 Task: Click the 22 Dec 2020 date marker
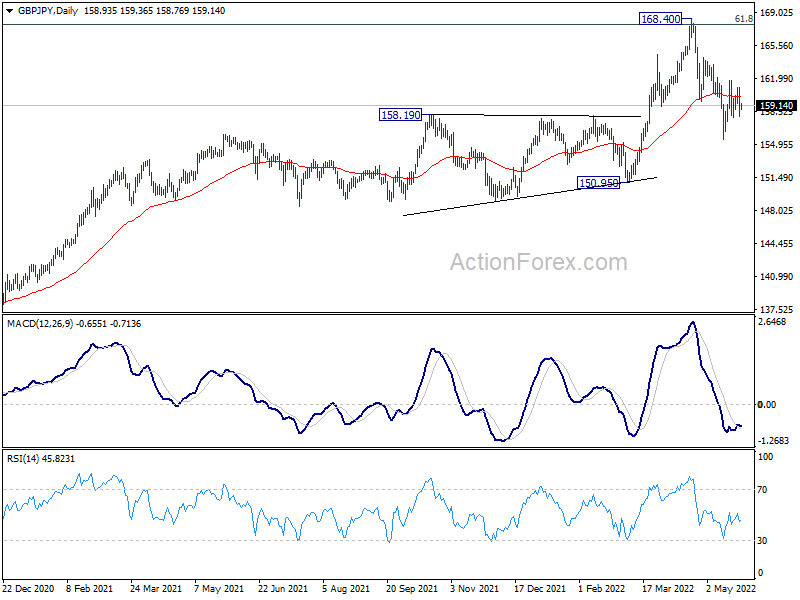click(x=28, y=588)
